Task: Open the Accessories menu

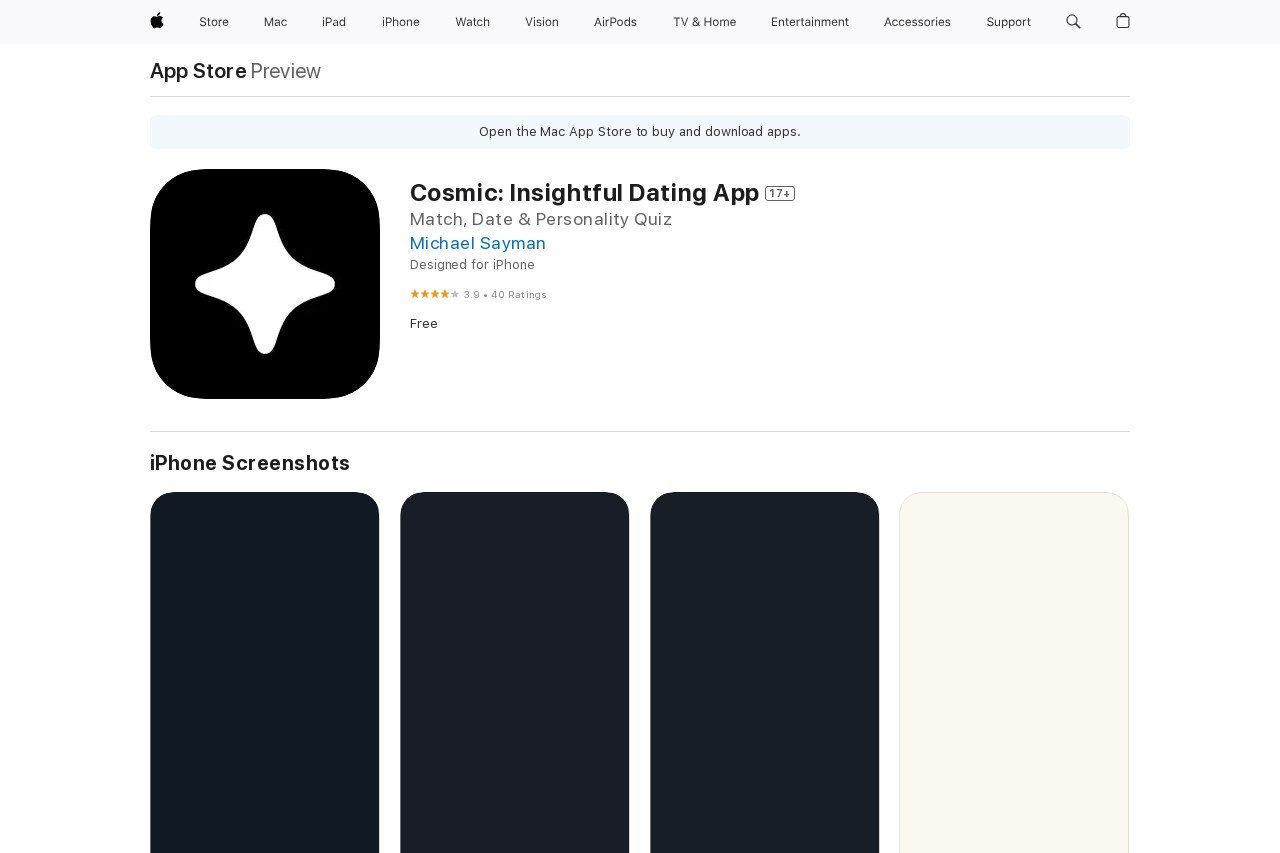Action: tap(917, 22)
